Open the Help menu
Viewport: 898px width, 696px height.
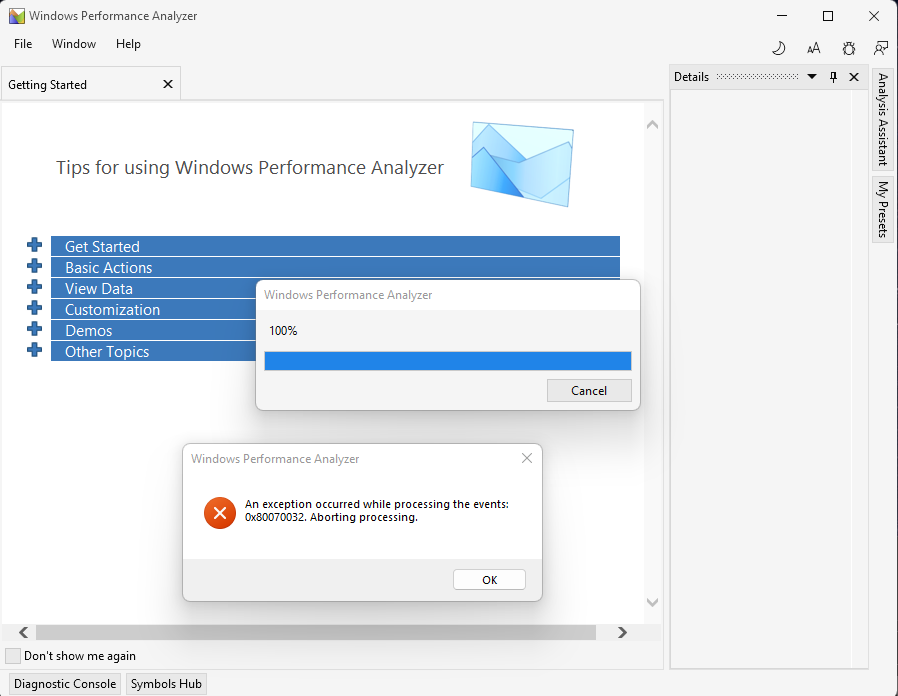(128, 44)
